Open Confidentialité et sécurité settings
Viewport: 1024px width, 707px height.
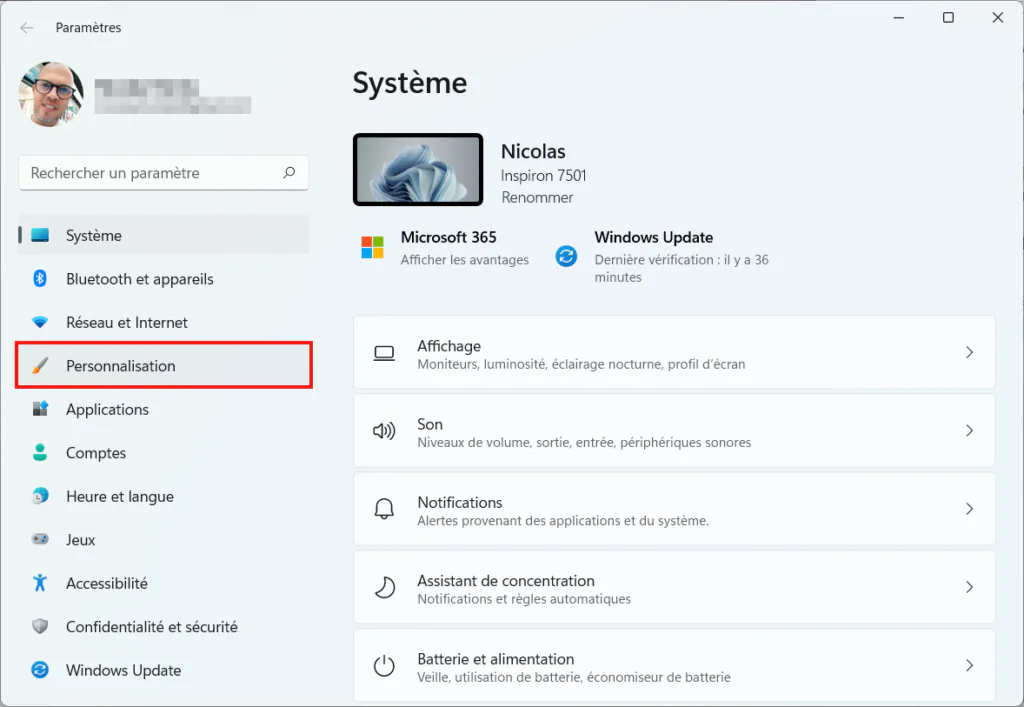164,627
